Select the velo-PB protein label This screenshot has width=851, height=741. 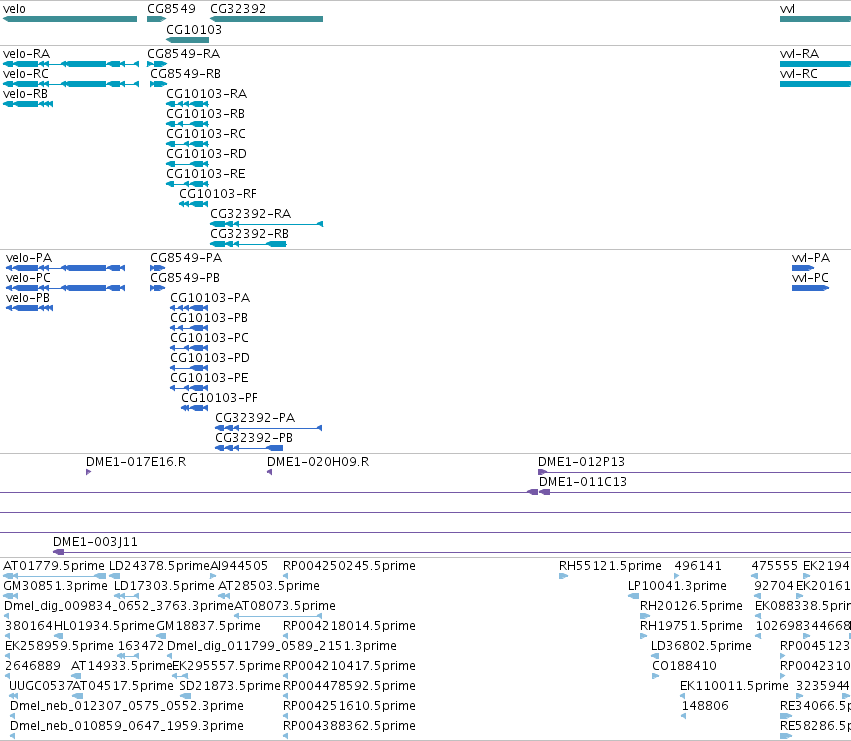pos(28,298)
